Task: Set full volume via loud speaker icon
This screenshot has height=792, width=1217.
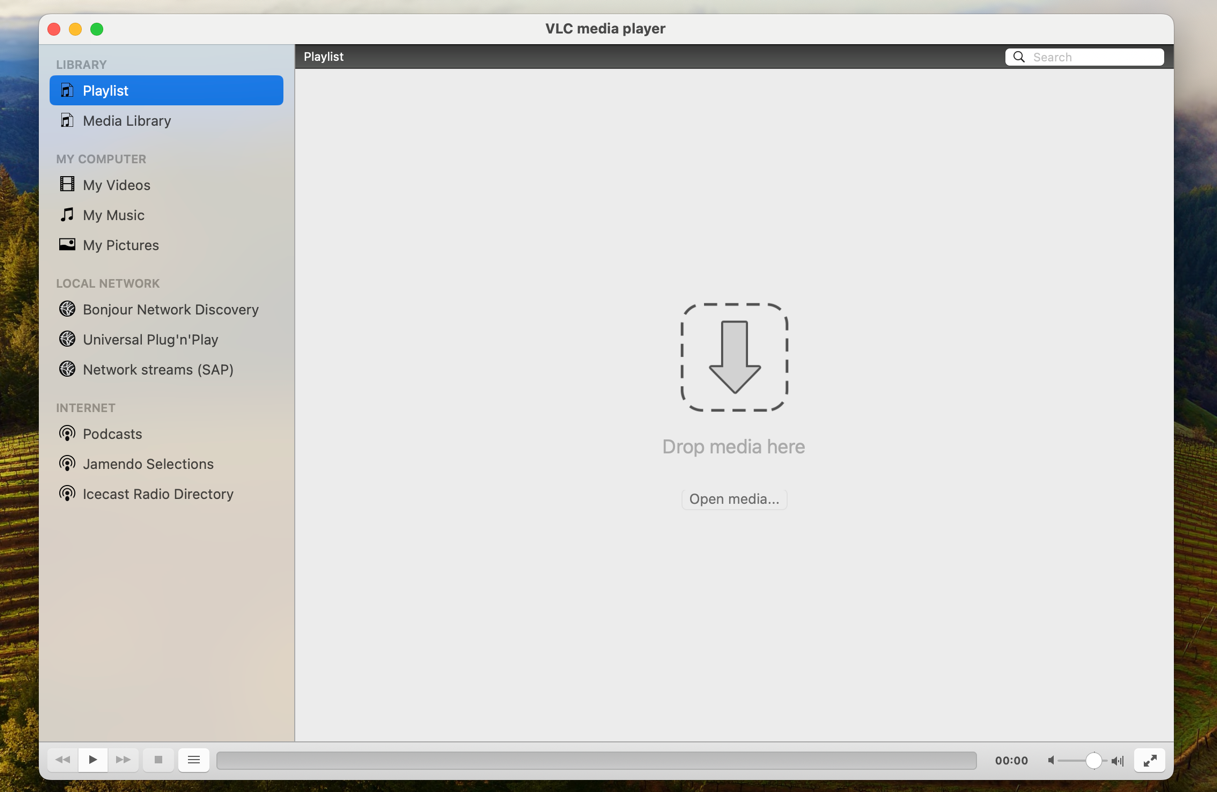Action: (x=1118, y=761)
